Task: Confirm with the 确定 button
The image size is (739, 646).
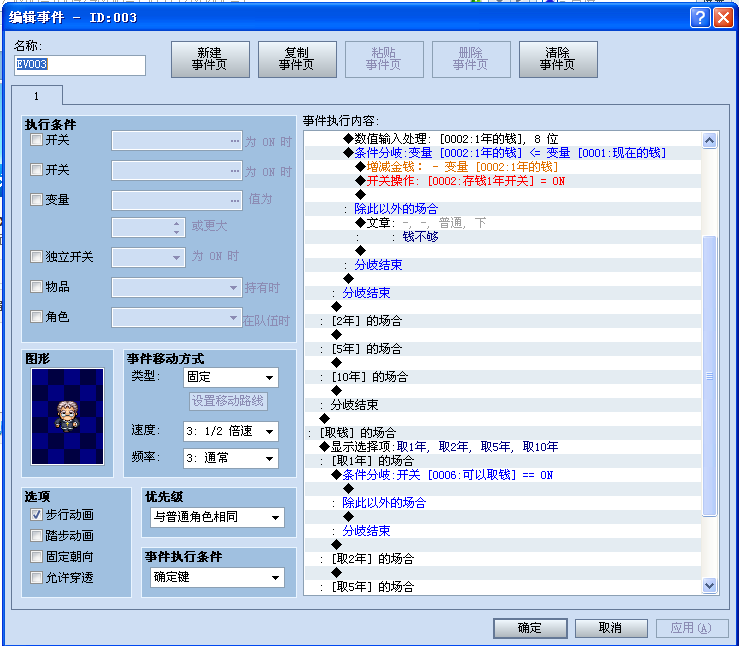Action: [x=530, y=628]
